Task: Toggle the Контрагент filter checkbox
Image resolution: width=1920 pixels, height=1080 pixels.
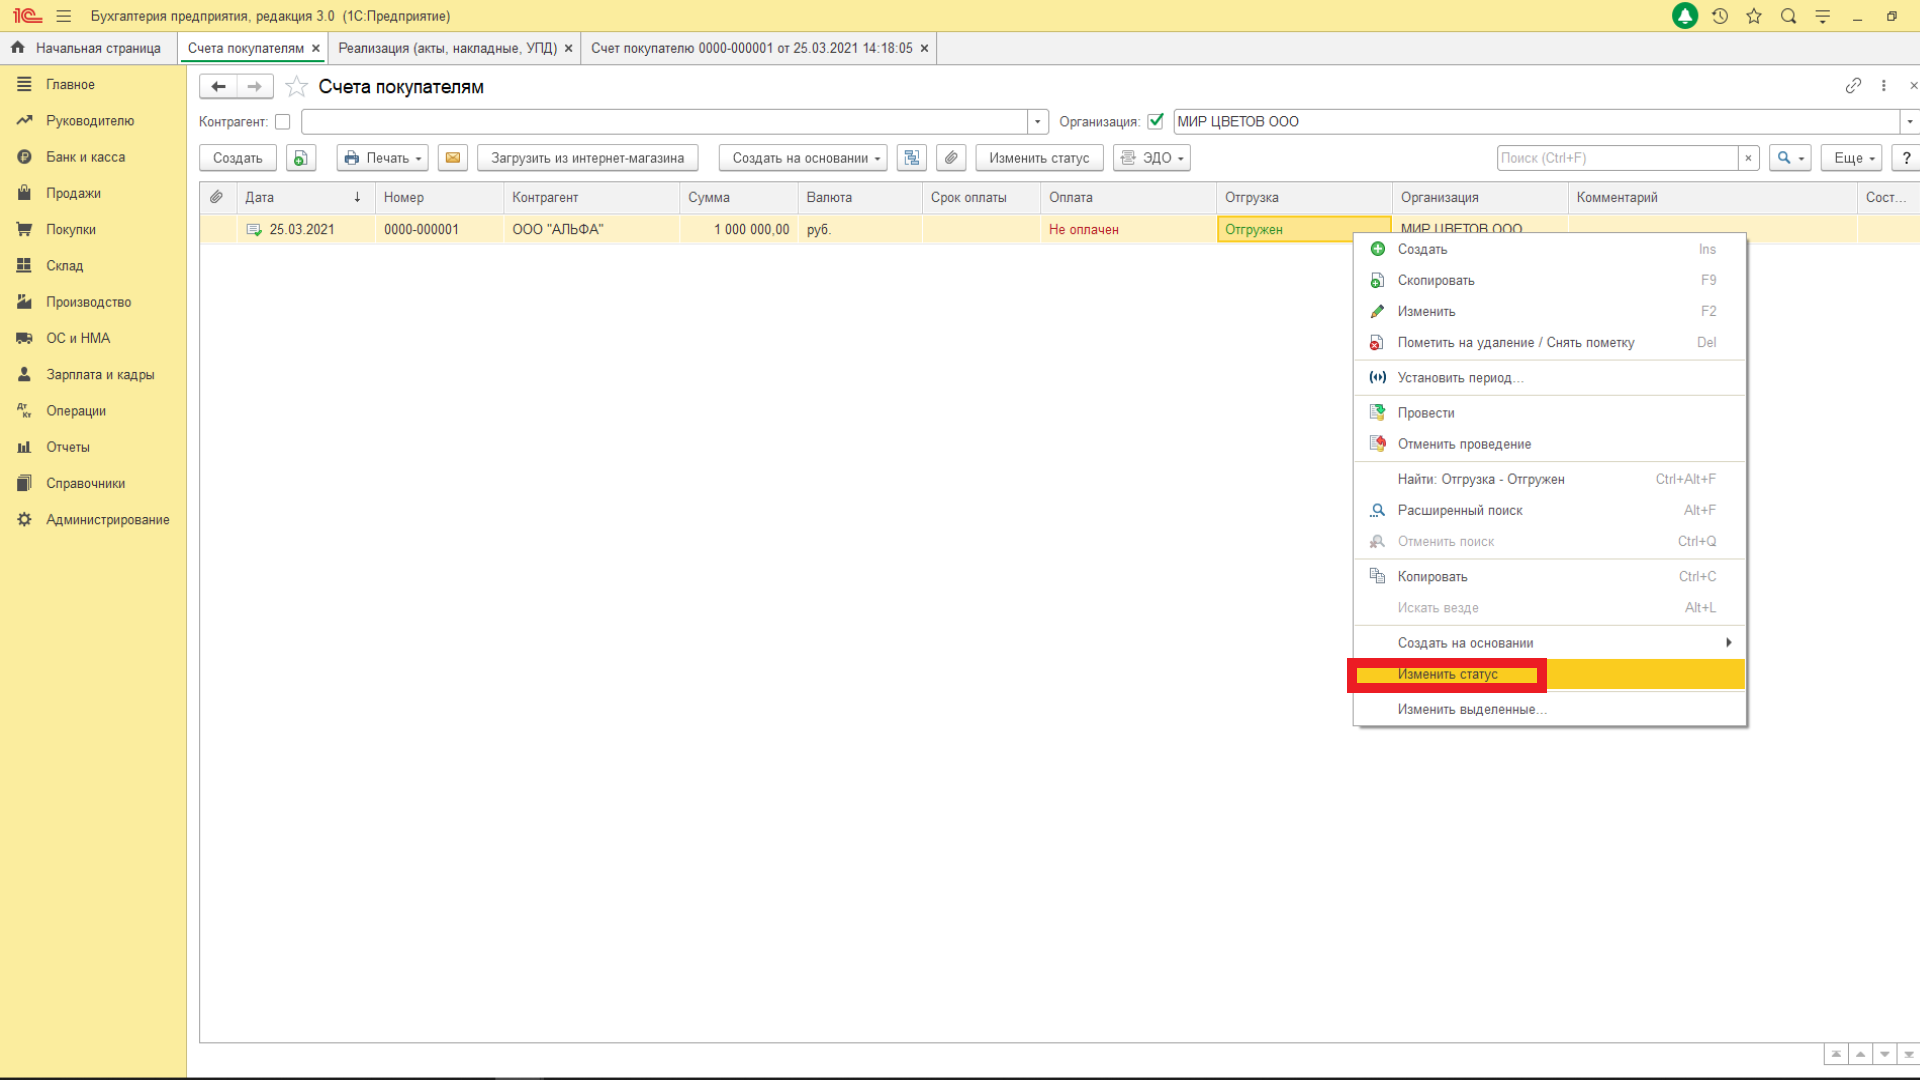Action: [283, 122]
